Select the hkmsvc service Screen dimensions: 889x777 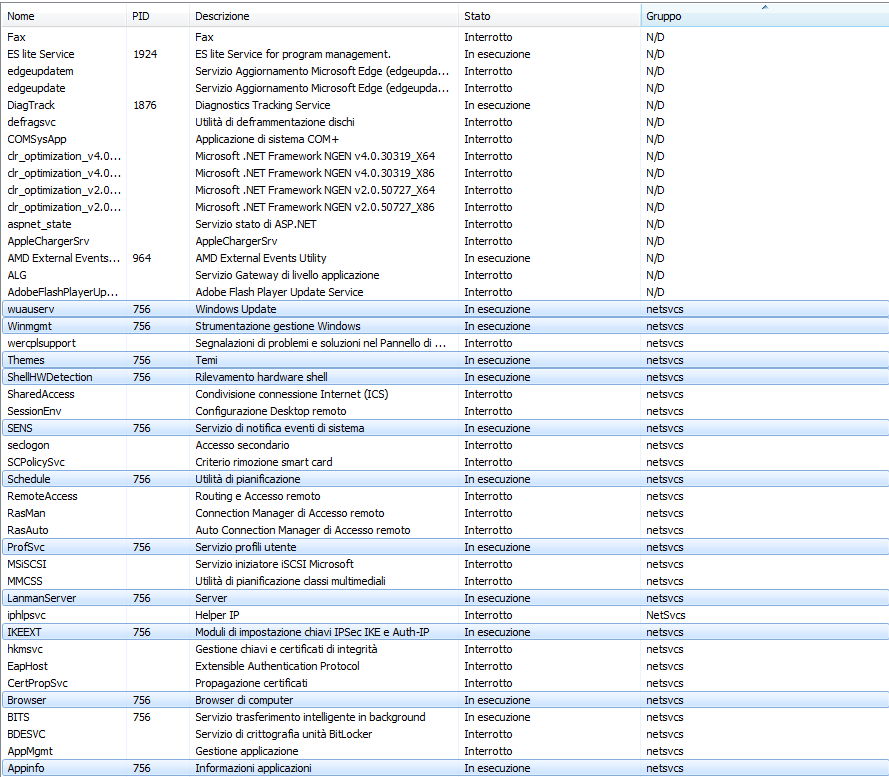point(25,650)
